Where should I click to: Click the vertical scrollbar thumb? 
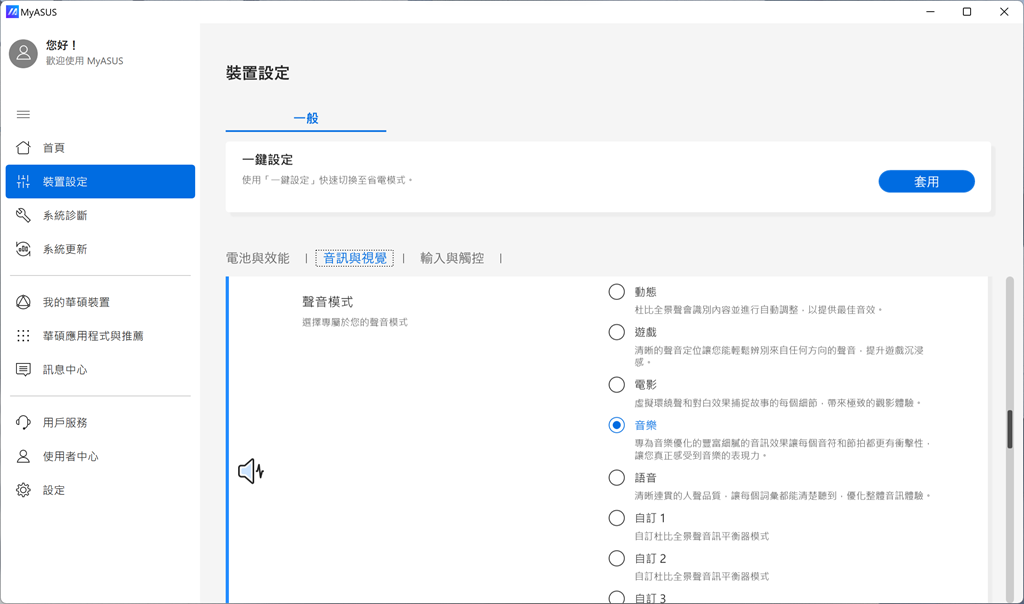pos(1010,428)
